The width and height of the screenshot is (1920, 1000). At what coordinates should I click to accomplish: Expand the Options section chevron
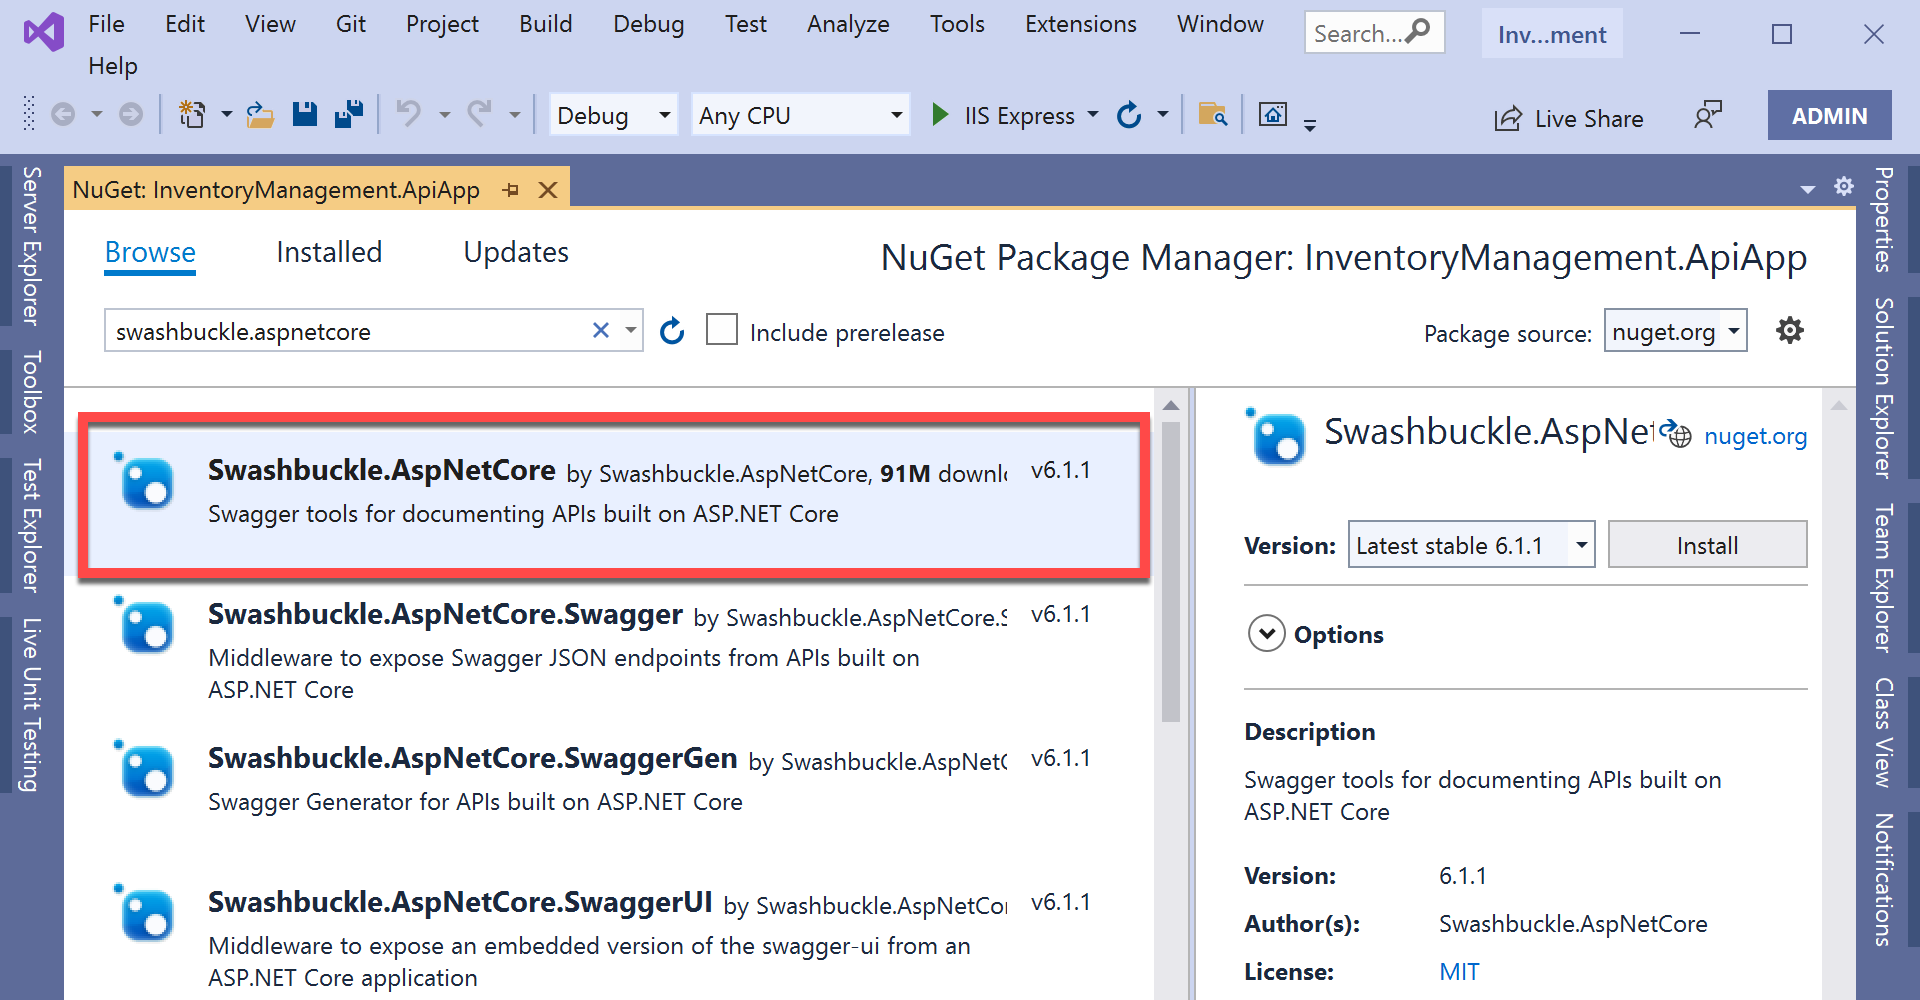(1267, 634)
